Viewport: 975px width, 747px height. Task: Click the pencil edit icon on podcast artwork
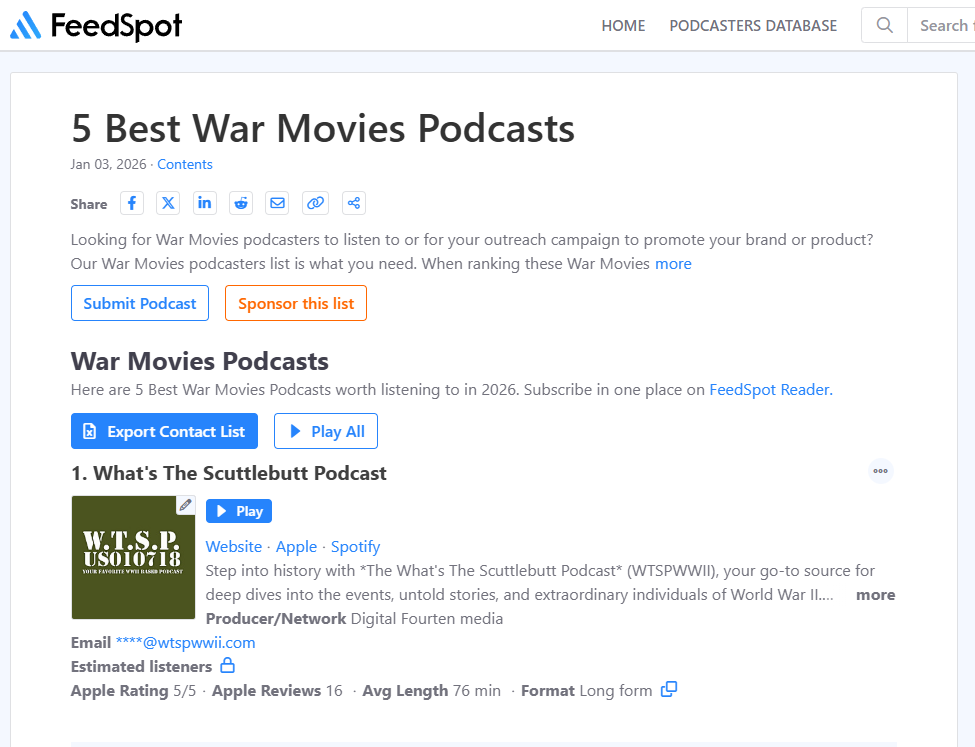tap(185, 505)
